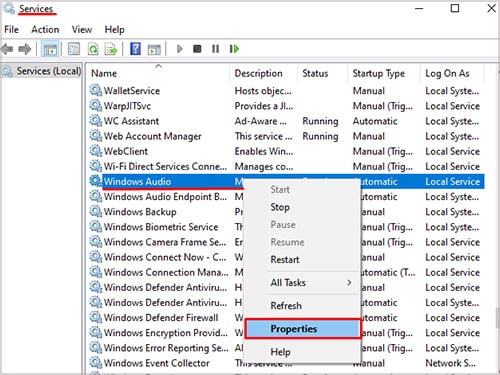This screenshot has width=500, height=375.
Task: Select the Windows Connect Now service
Action: pos(165,257)
